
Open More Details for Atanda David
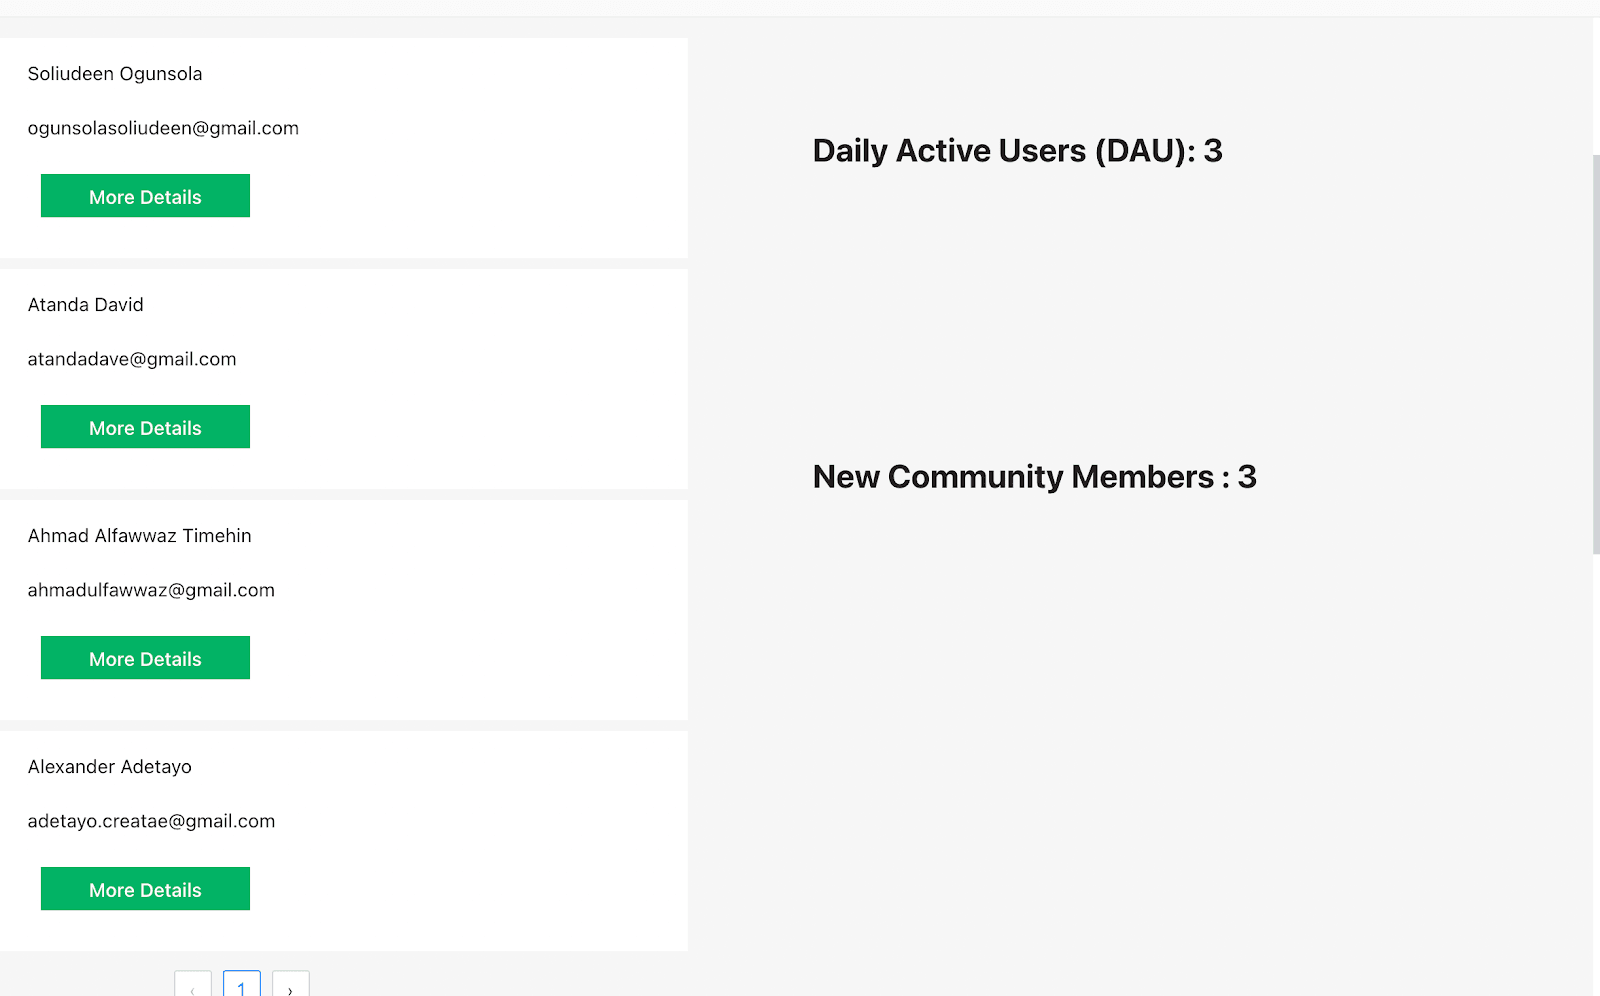pos(145,427)
